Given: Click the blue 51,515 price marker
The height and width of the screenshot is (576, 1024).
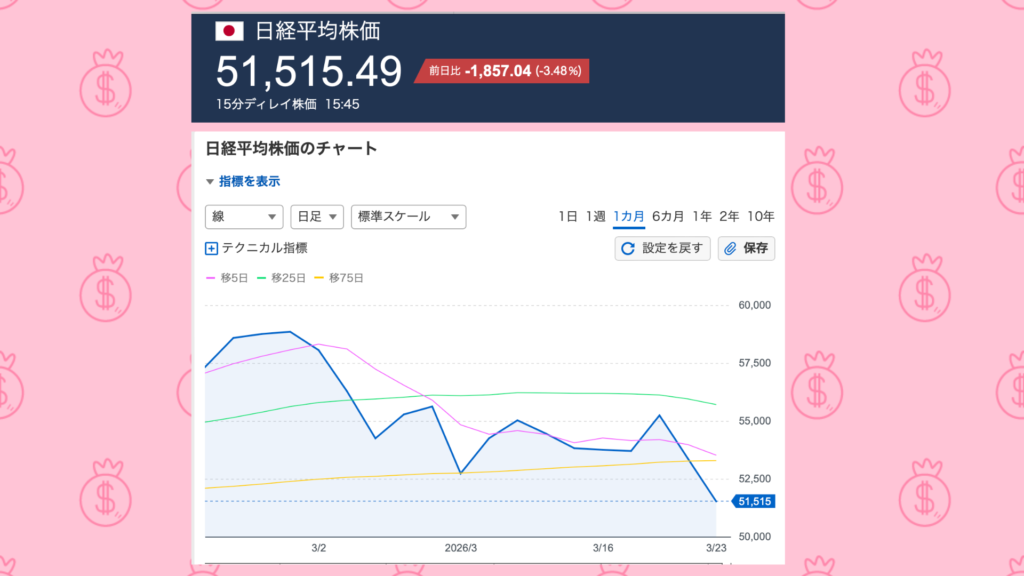Looking at the screenshot, I should pos(753,501).
